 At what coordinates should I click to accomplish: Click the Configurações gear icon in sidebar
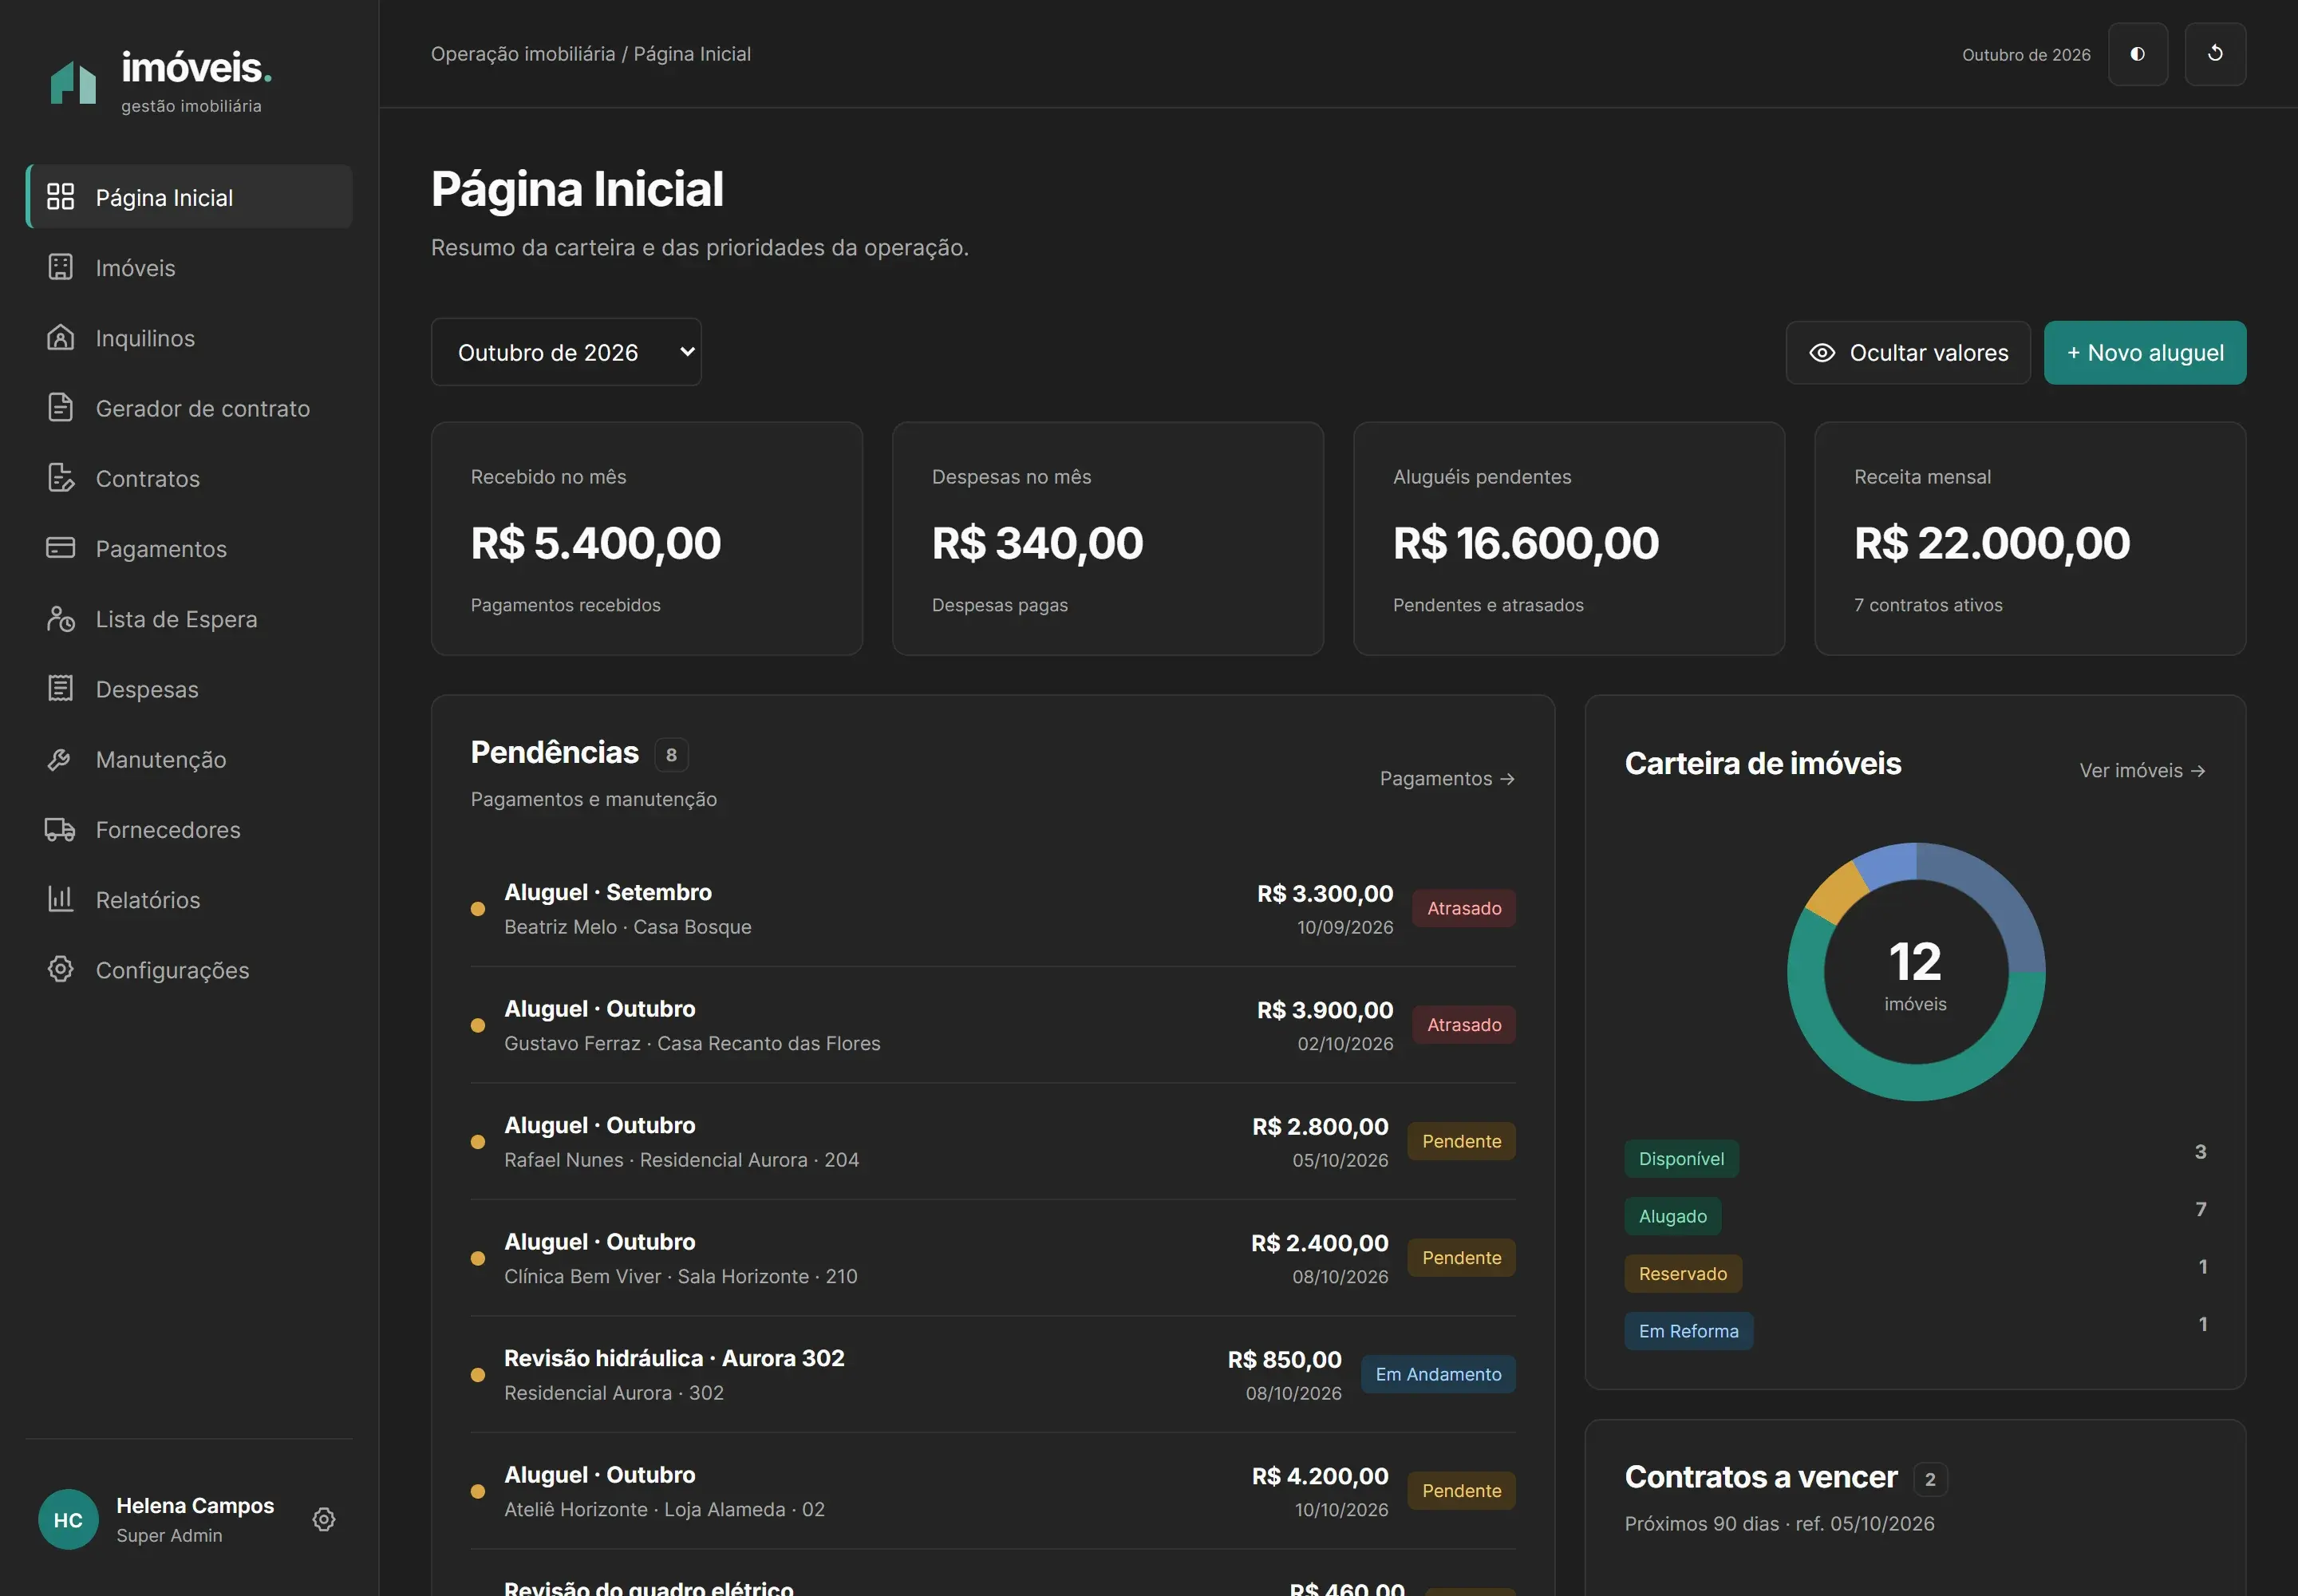pyautogui.click(x=61, y=969)
